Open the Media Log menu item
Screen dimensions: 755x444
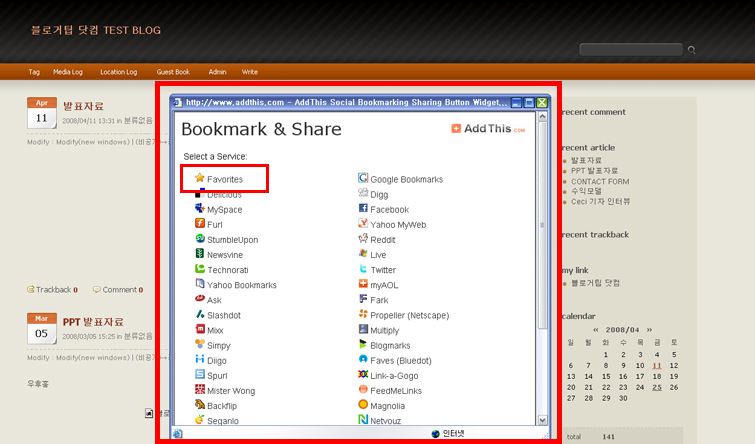tap(68, 72)
